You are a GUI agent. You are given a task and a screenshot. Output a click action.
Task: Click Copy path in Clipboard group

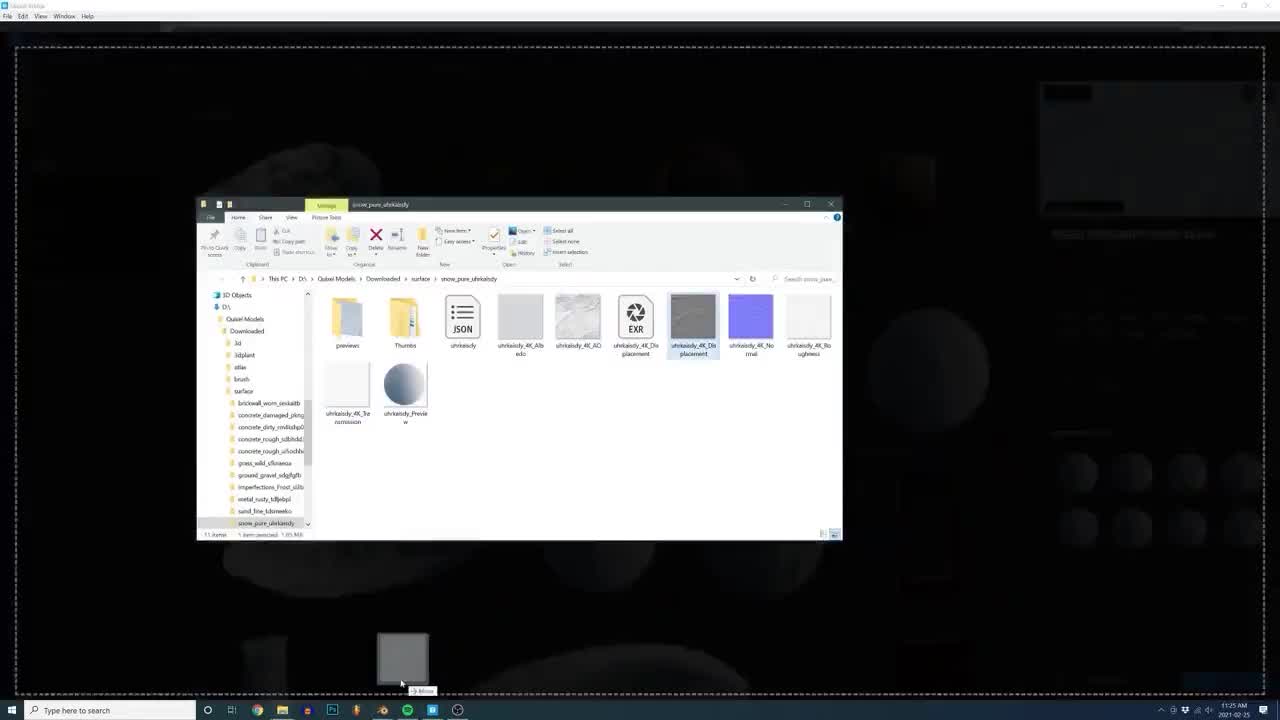(x=290, y=241)
